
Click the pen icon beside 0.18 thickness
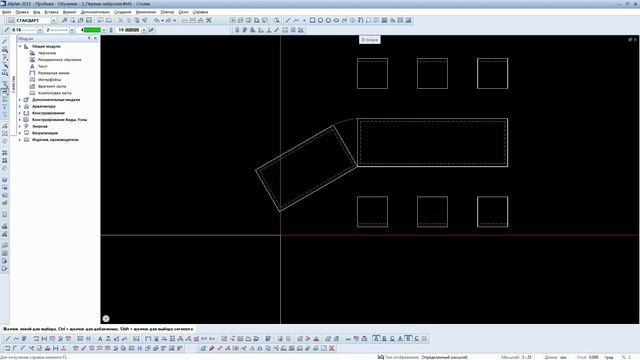(x=7, y=30)
